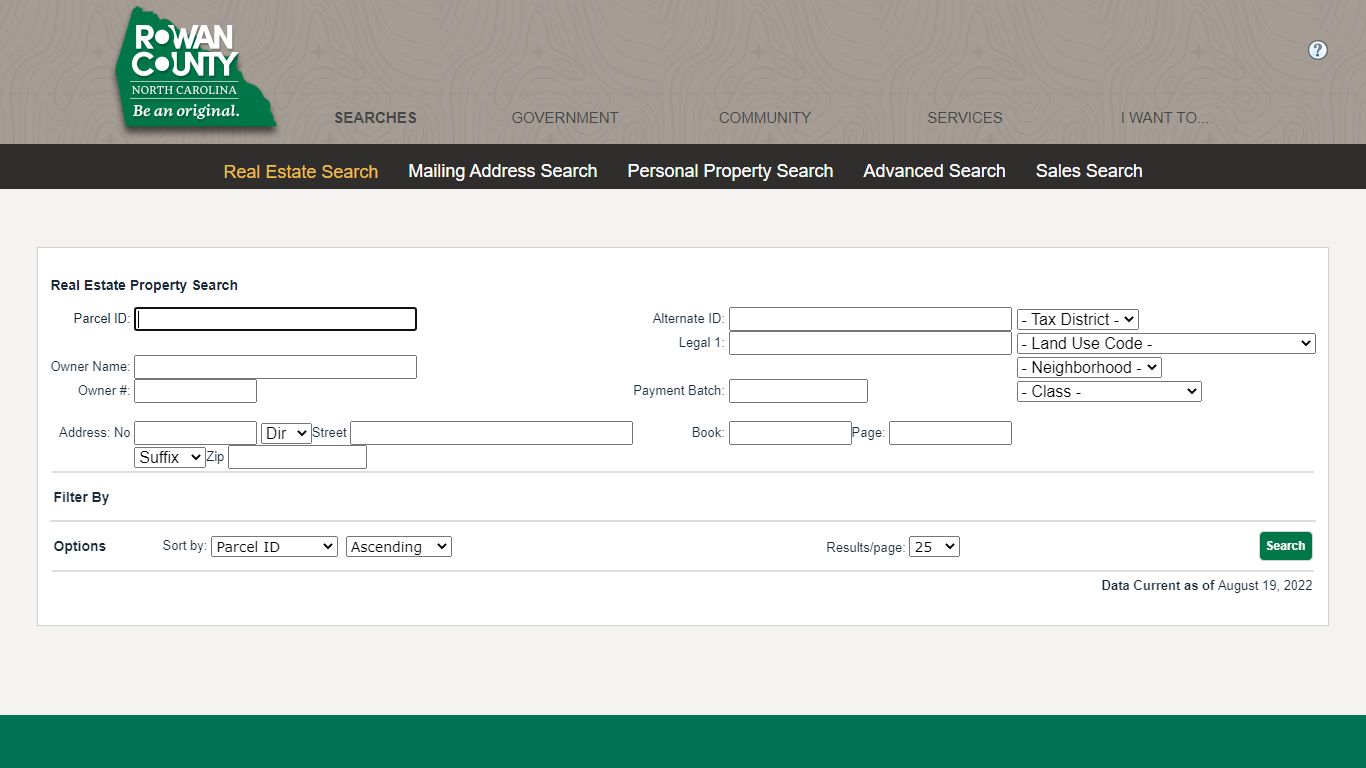Change the Sort by Parcel ID dropdown
This screenshot has width=1366, height=768.
(x=274, y=547)
